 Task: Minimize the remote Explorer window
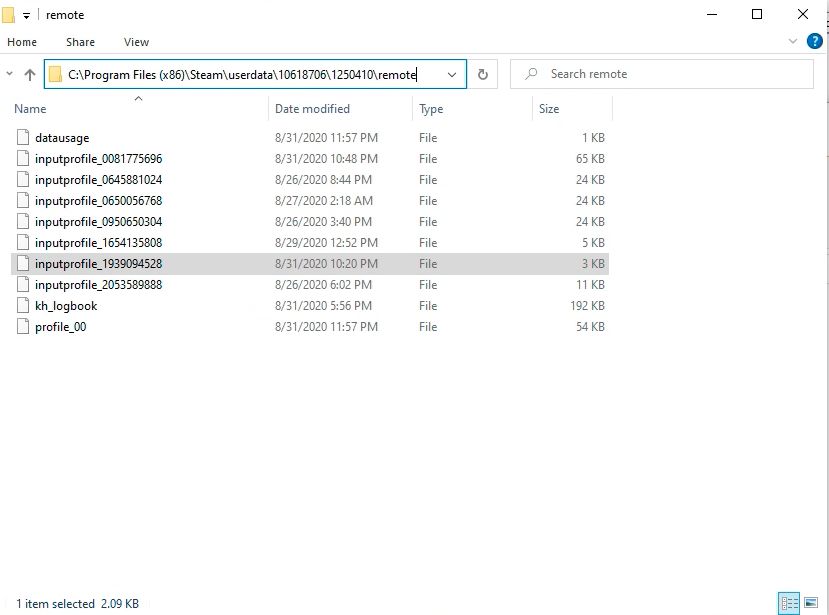pyautogui.click(x=712, y=14)
